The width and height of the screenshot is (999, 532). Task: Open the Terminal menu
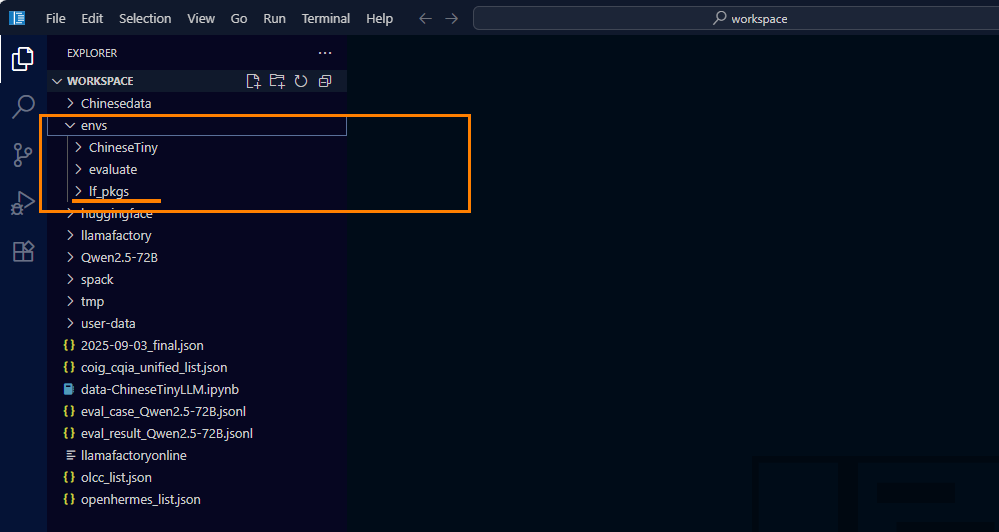326,19
